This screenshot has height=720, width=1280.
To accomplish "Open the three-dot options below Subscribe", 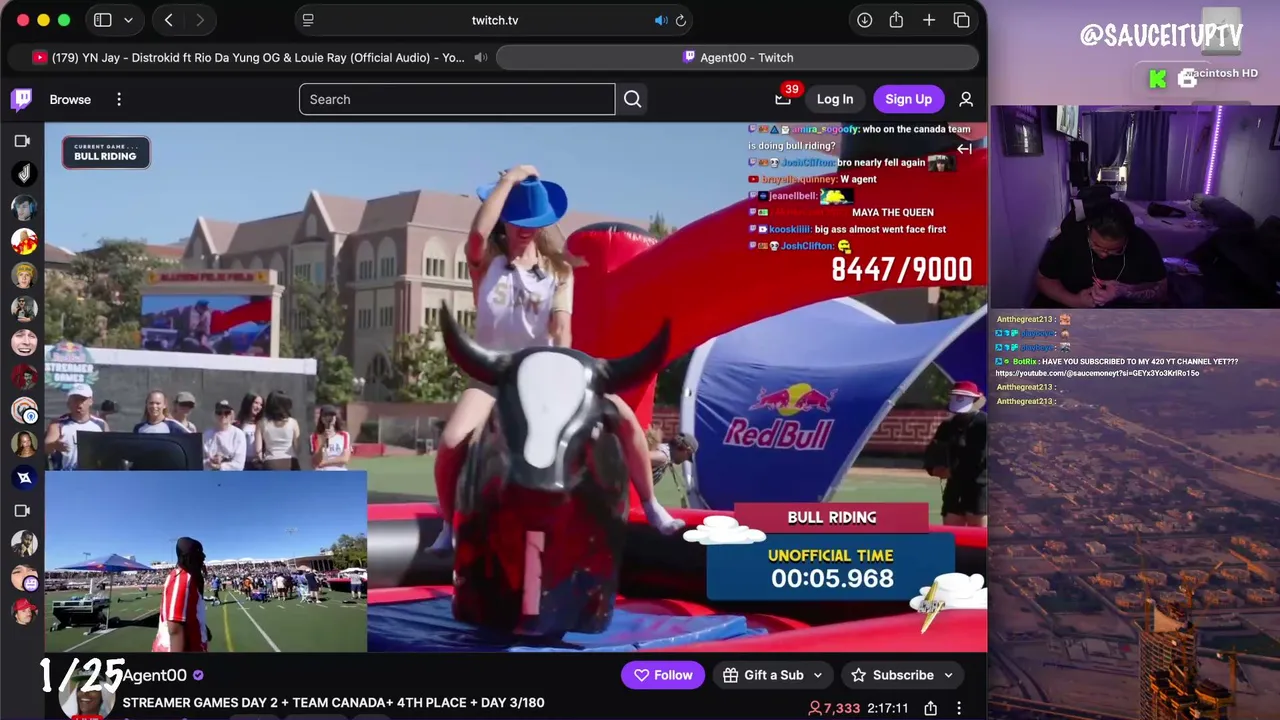I will click(959, 708).
